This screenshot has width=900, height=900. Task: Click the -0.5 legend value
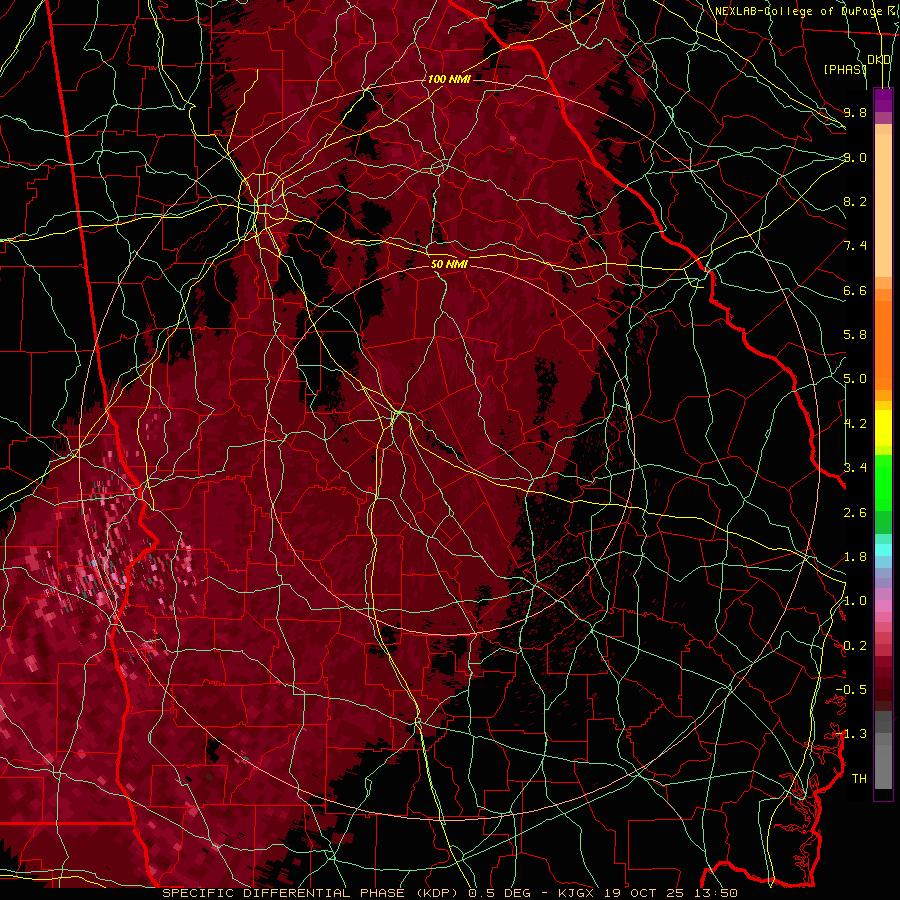click(x=851, y=690)
